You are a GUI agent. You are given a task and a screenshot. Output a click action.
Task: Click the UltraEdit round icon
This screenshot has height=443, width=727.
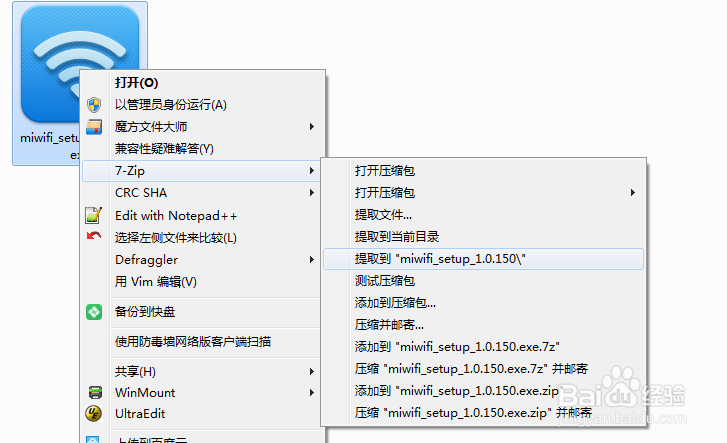(94, 413)
